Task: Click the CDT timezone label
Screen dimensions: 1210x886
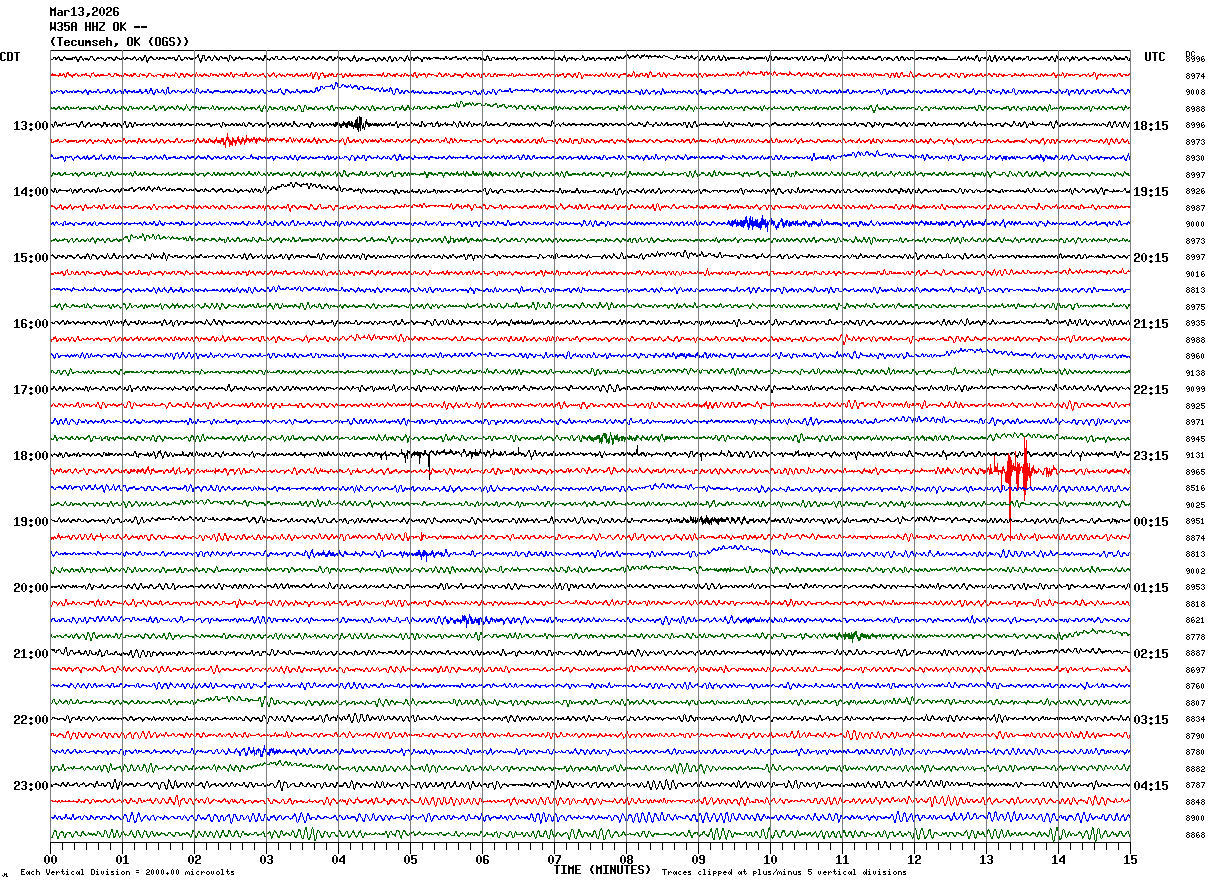Action: (10, 57)
